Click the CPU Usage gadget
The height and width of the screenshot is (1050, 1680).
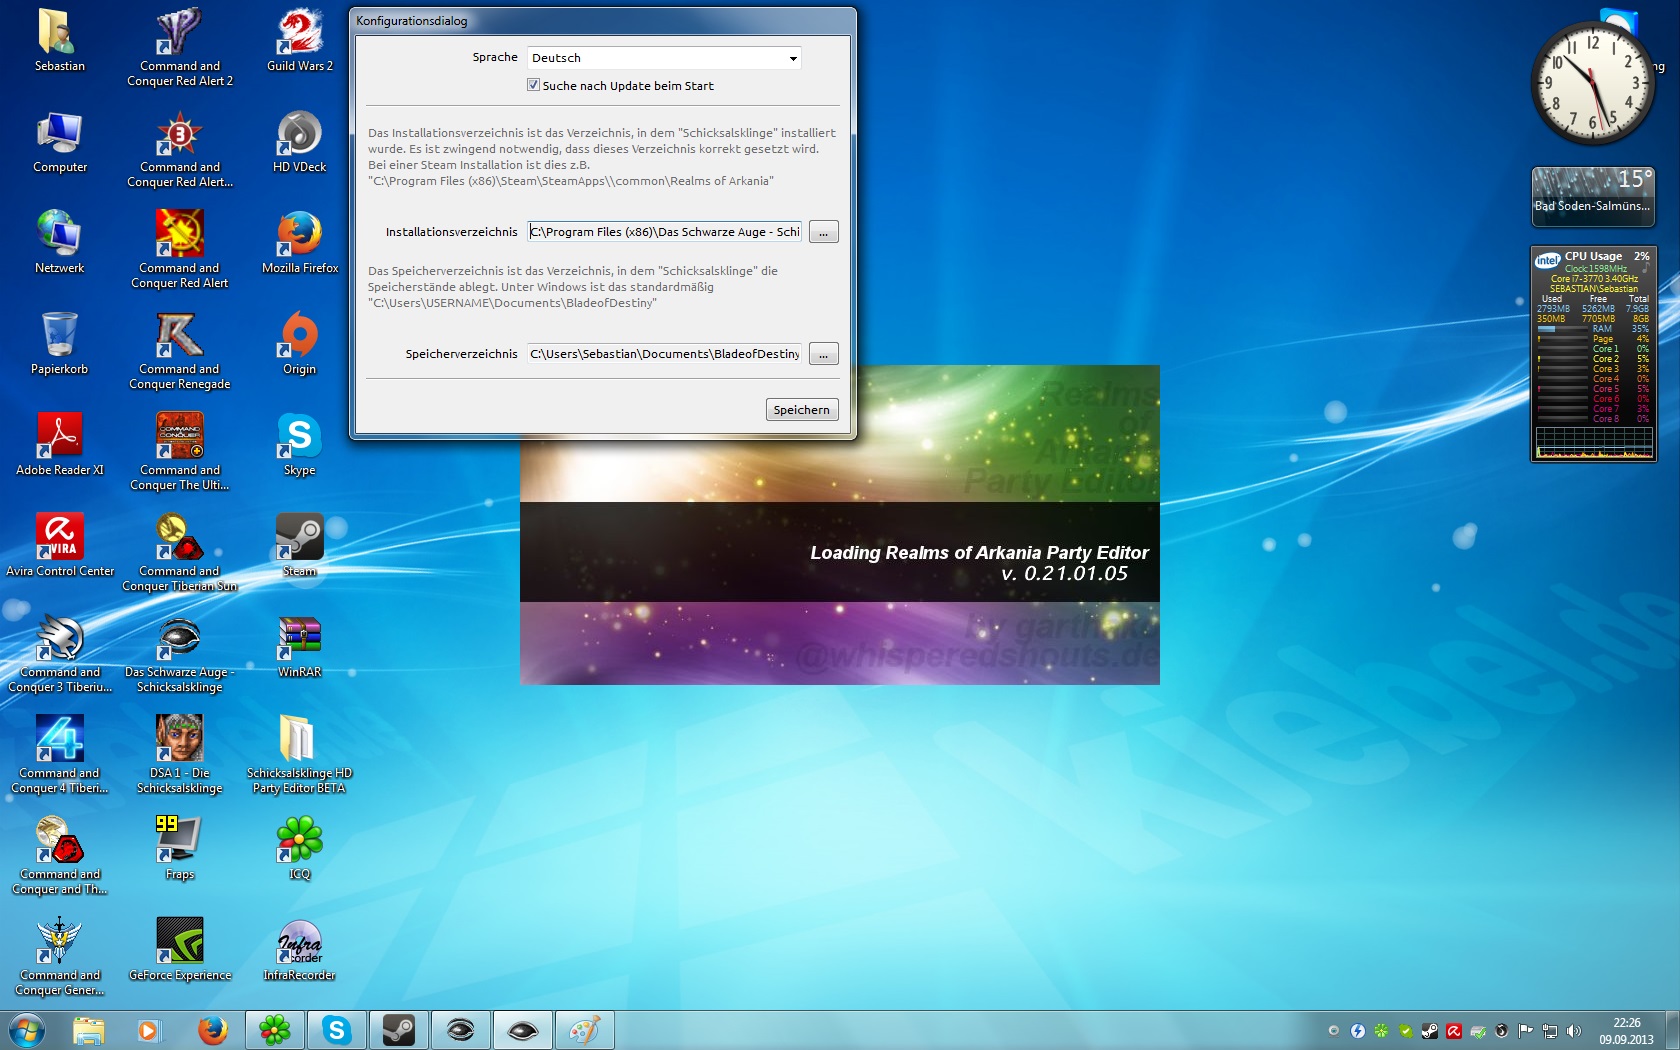pyautogui.click(x=1593, y=354)
